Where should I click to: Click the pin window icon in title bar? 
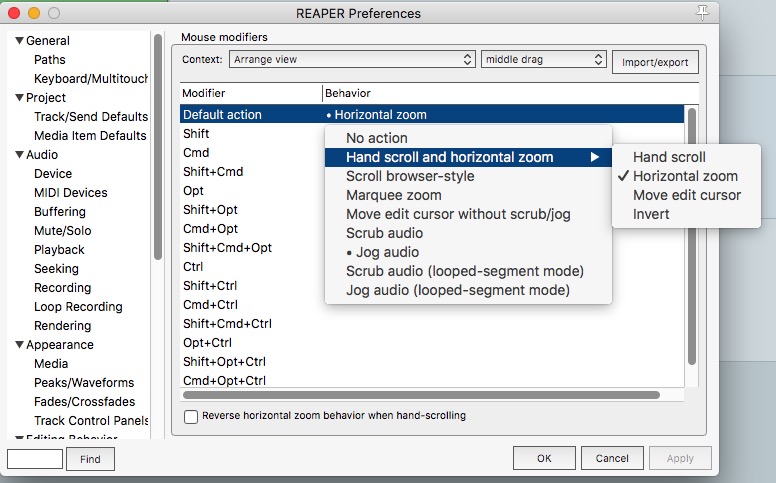pyautogui.click(x=702, y=12)
